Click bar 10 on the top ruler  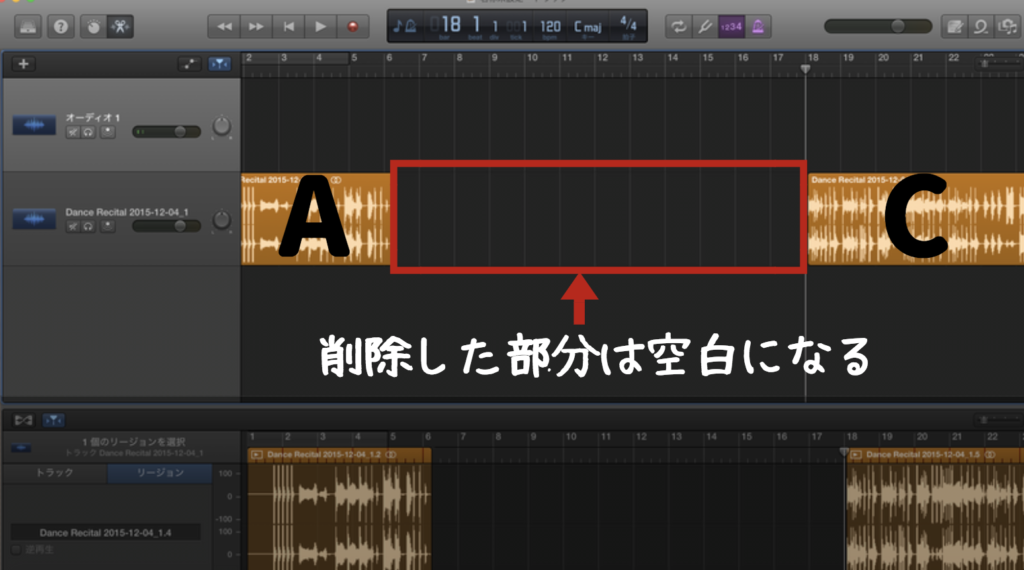(532, 58)
